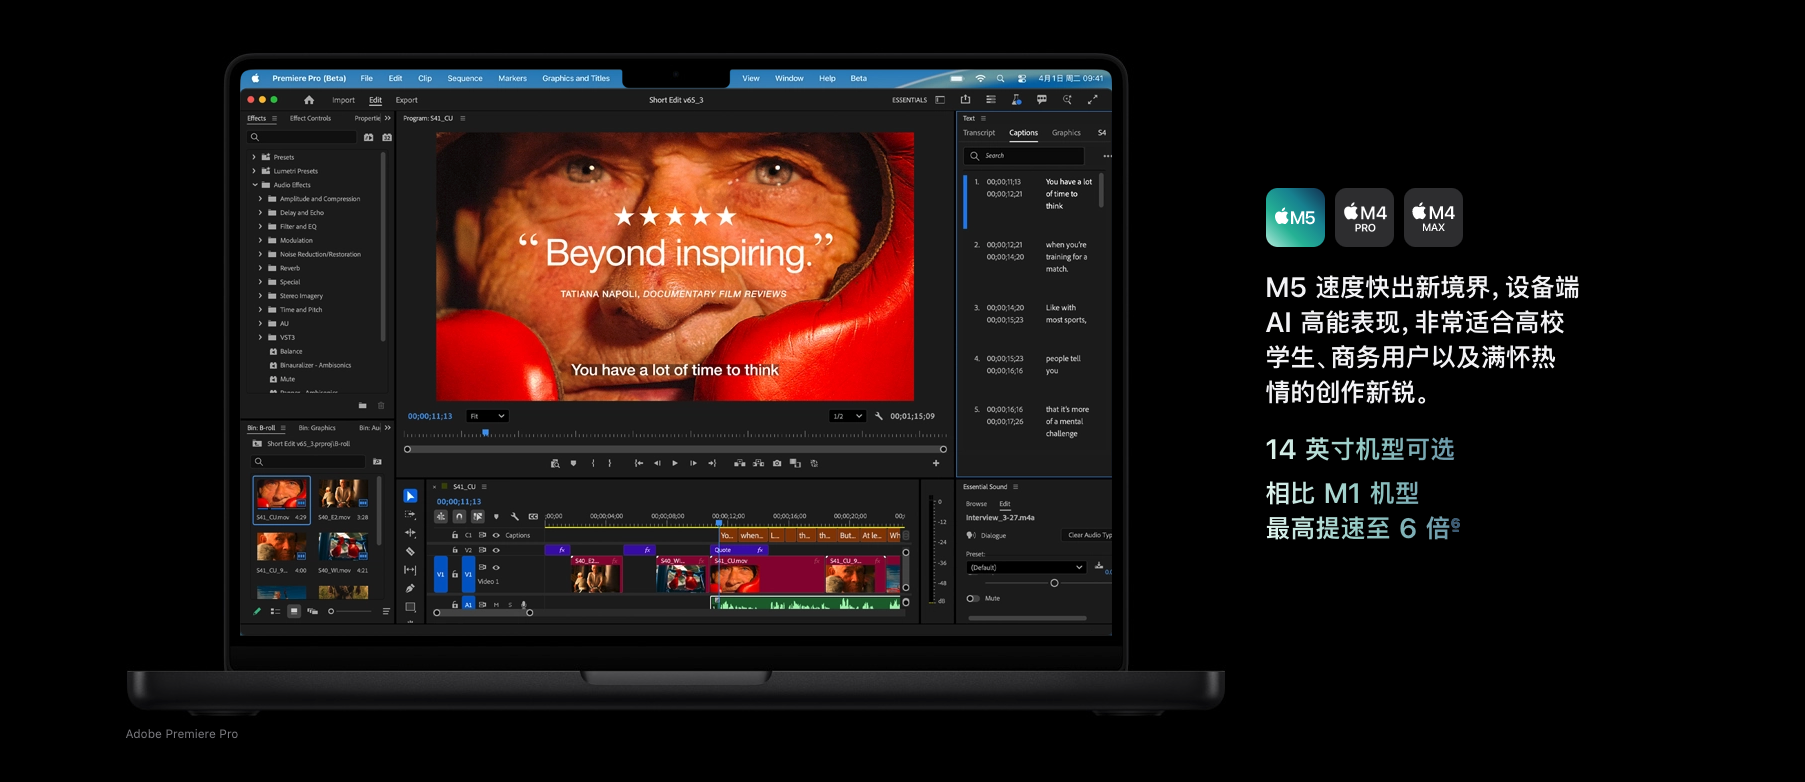Image resolution: width=1805 pixels, height=782 pixels.
Task: Open the (Default) preset dropdown
Action: coord(1025,567)
